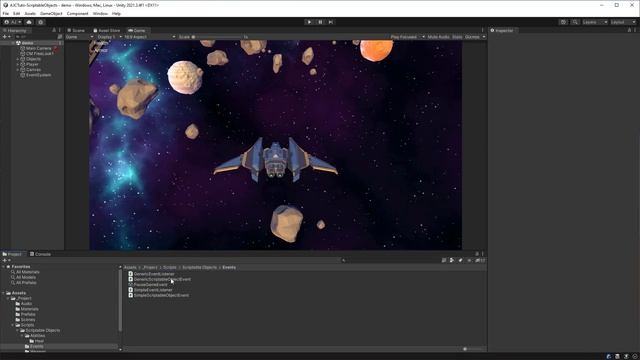640x360 pixels.
Task: Select CM FreeLook1 in Hierarchy
Action: tap(39, 53)
